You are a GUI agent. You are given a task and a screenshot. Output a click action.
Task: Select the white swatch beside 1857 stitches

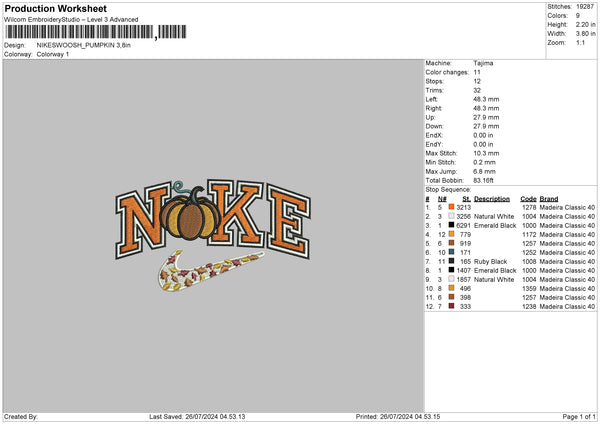click(x=451, y=279)
